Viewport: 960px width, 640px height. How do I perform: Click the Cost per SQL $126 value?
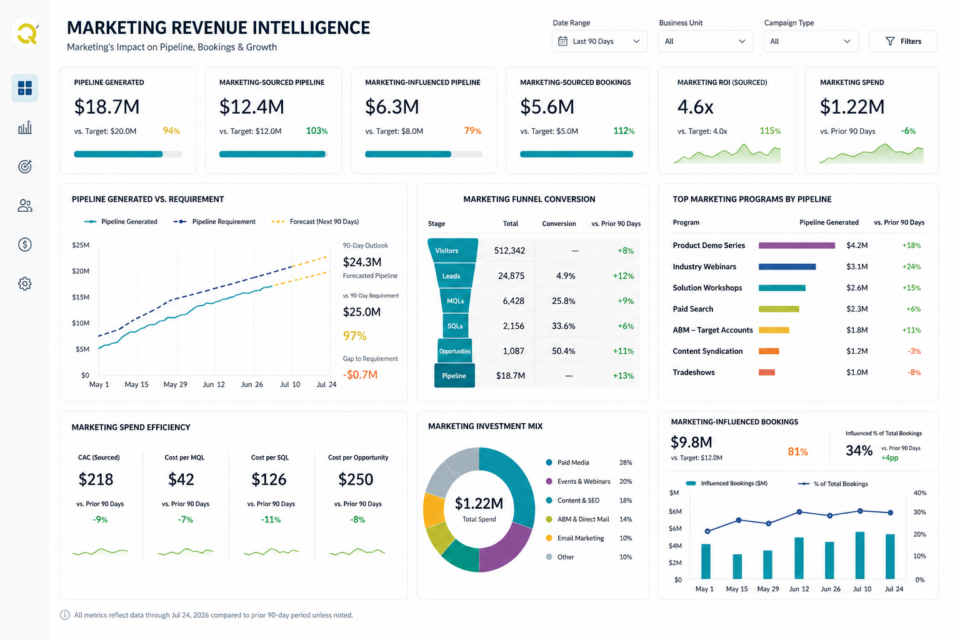pos(269,480)
